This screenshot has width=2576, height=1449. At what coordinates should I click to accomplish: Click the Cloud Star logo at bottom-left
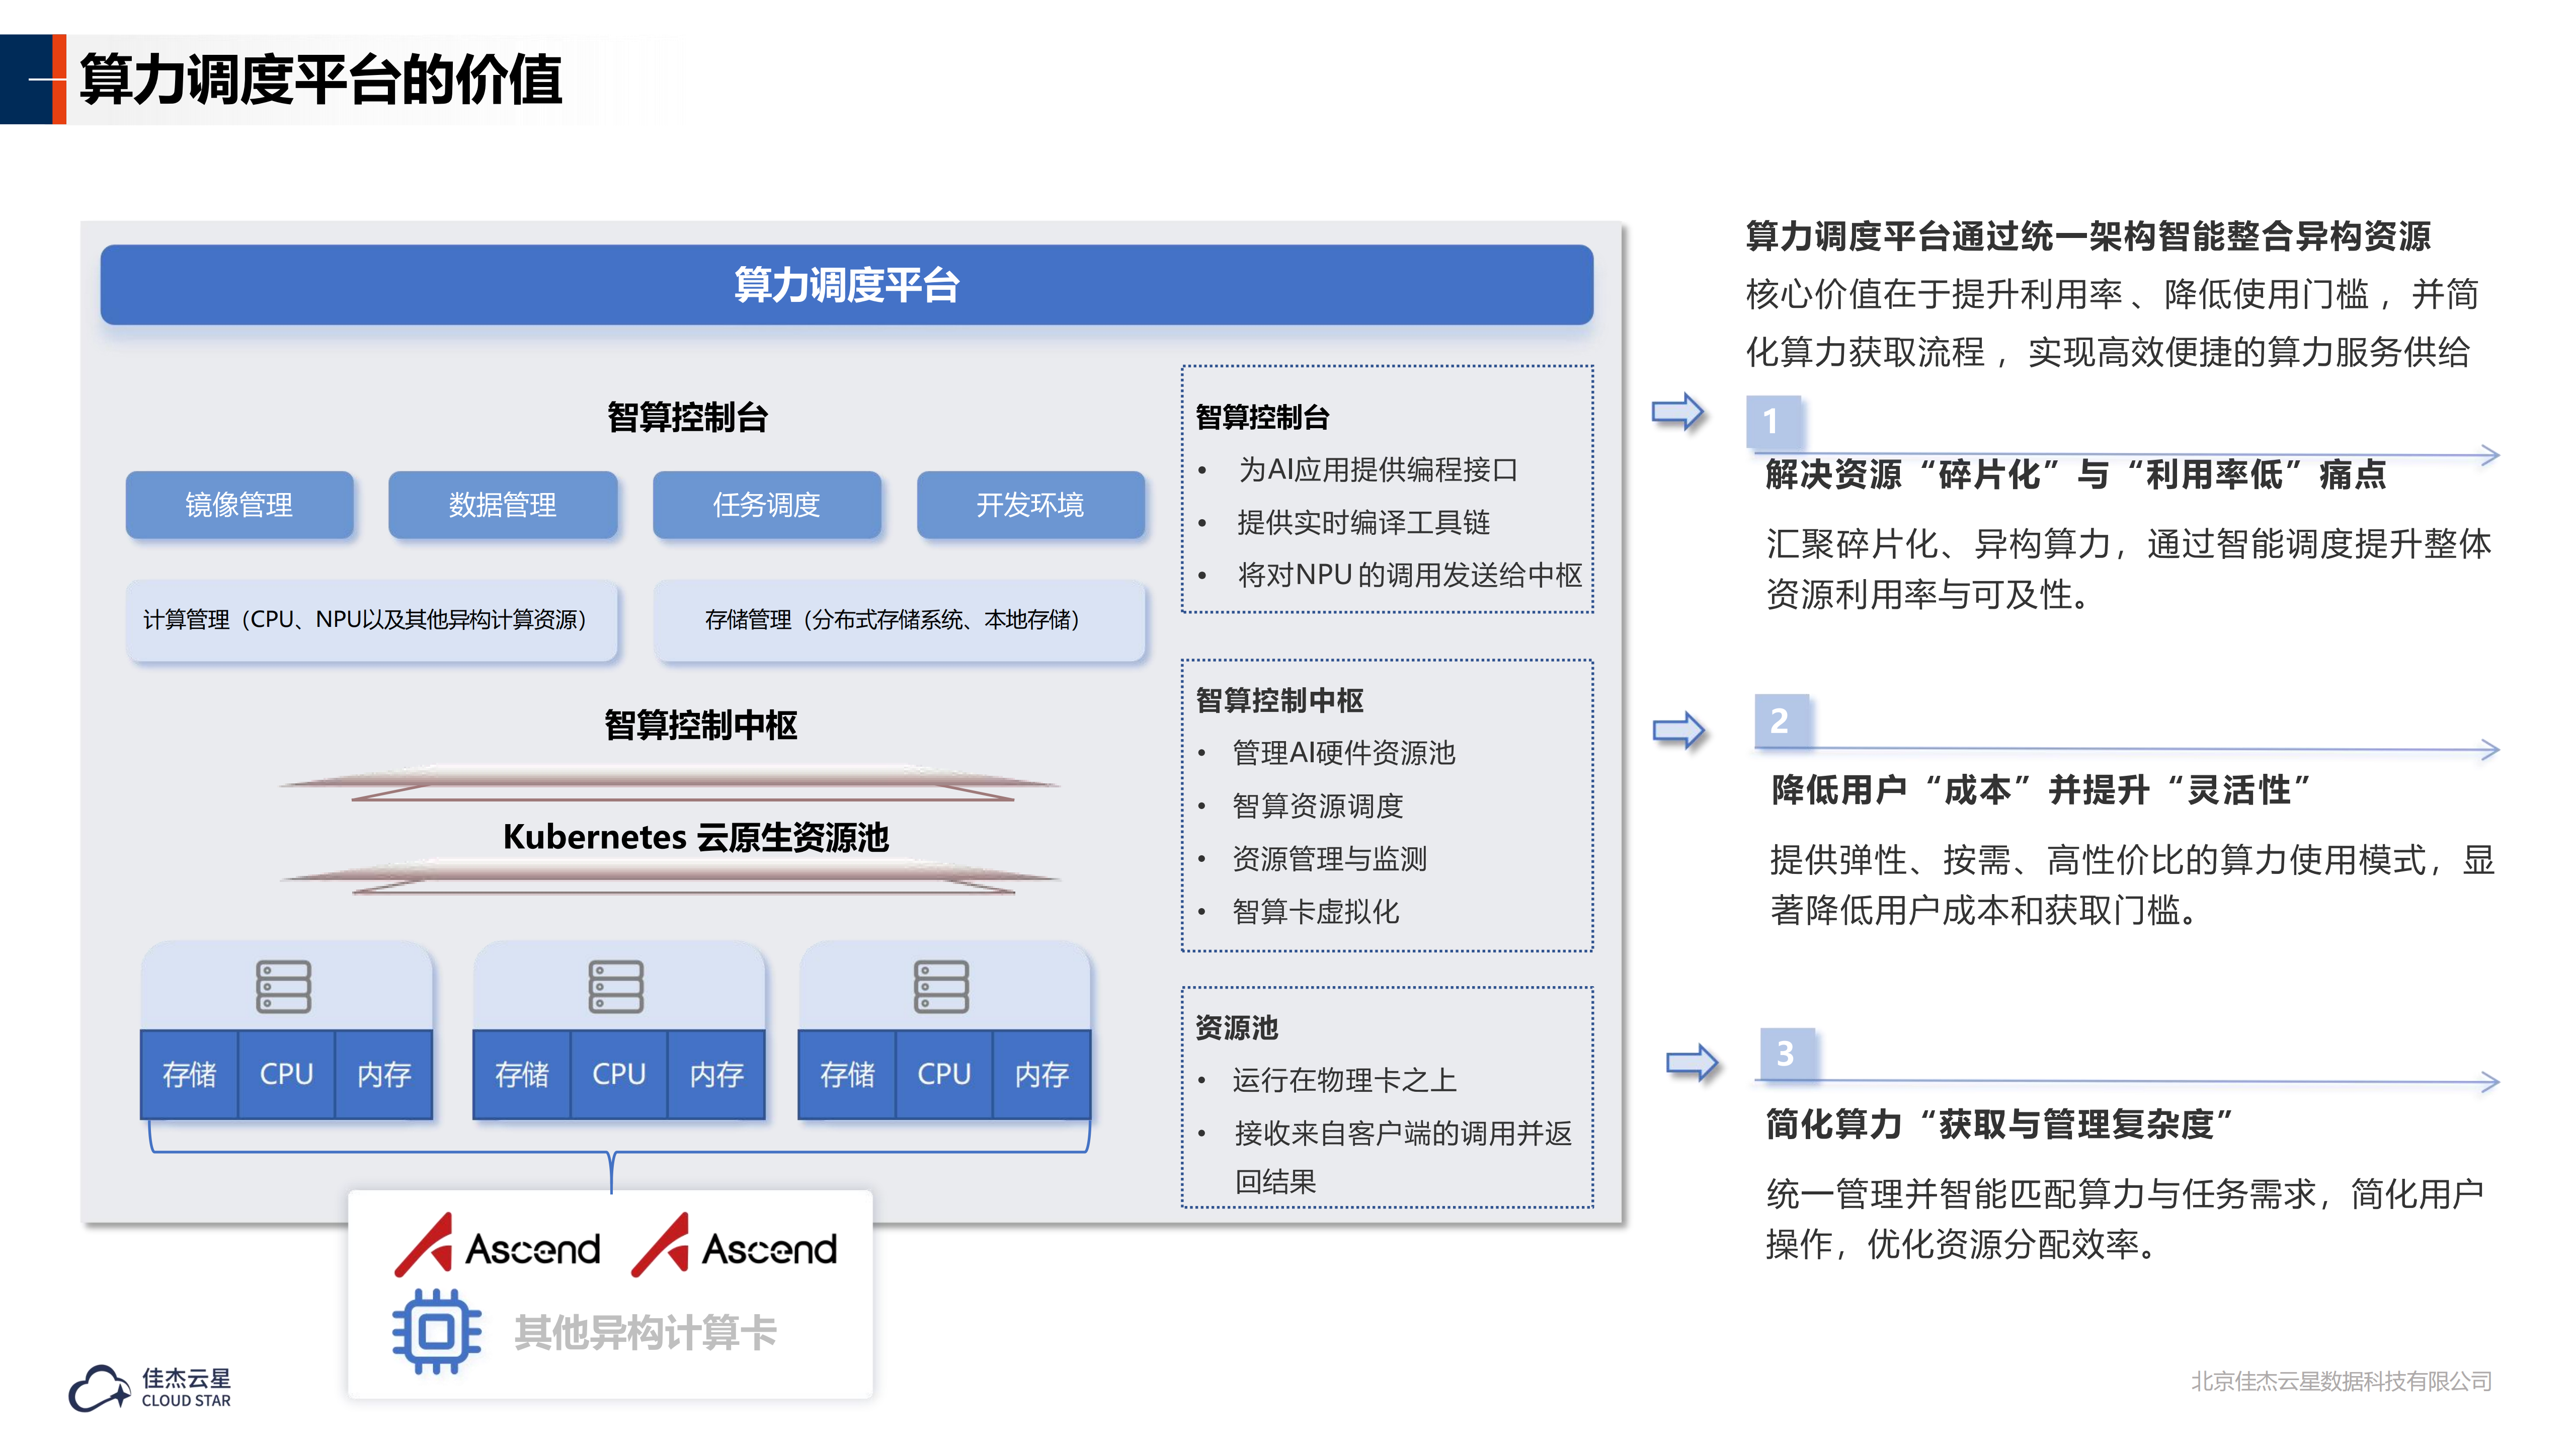point(150,1388)
